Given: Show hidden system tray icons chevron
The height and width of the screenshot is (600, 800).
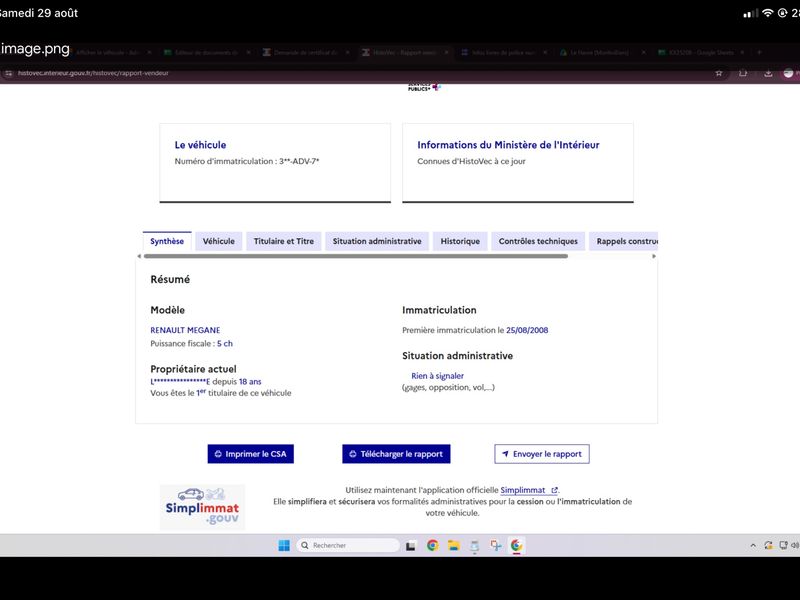Looking at the screenshot, I should click(753, 545).
